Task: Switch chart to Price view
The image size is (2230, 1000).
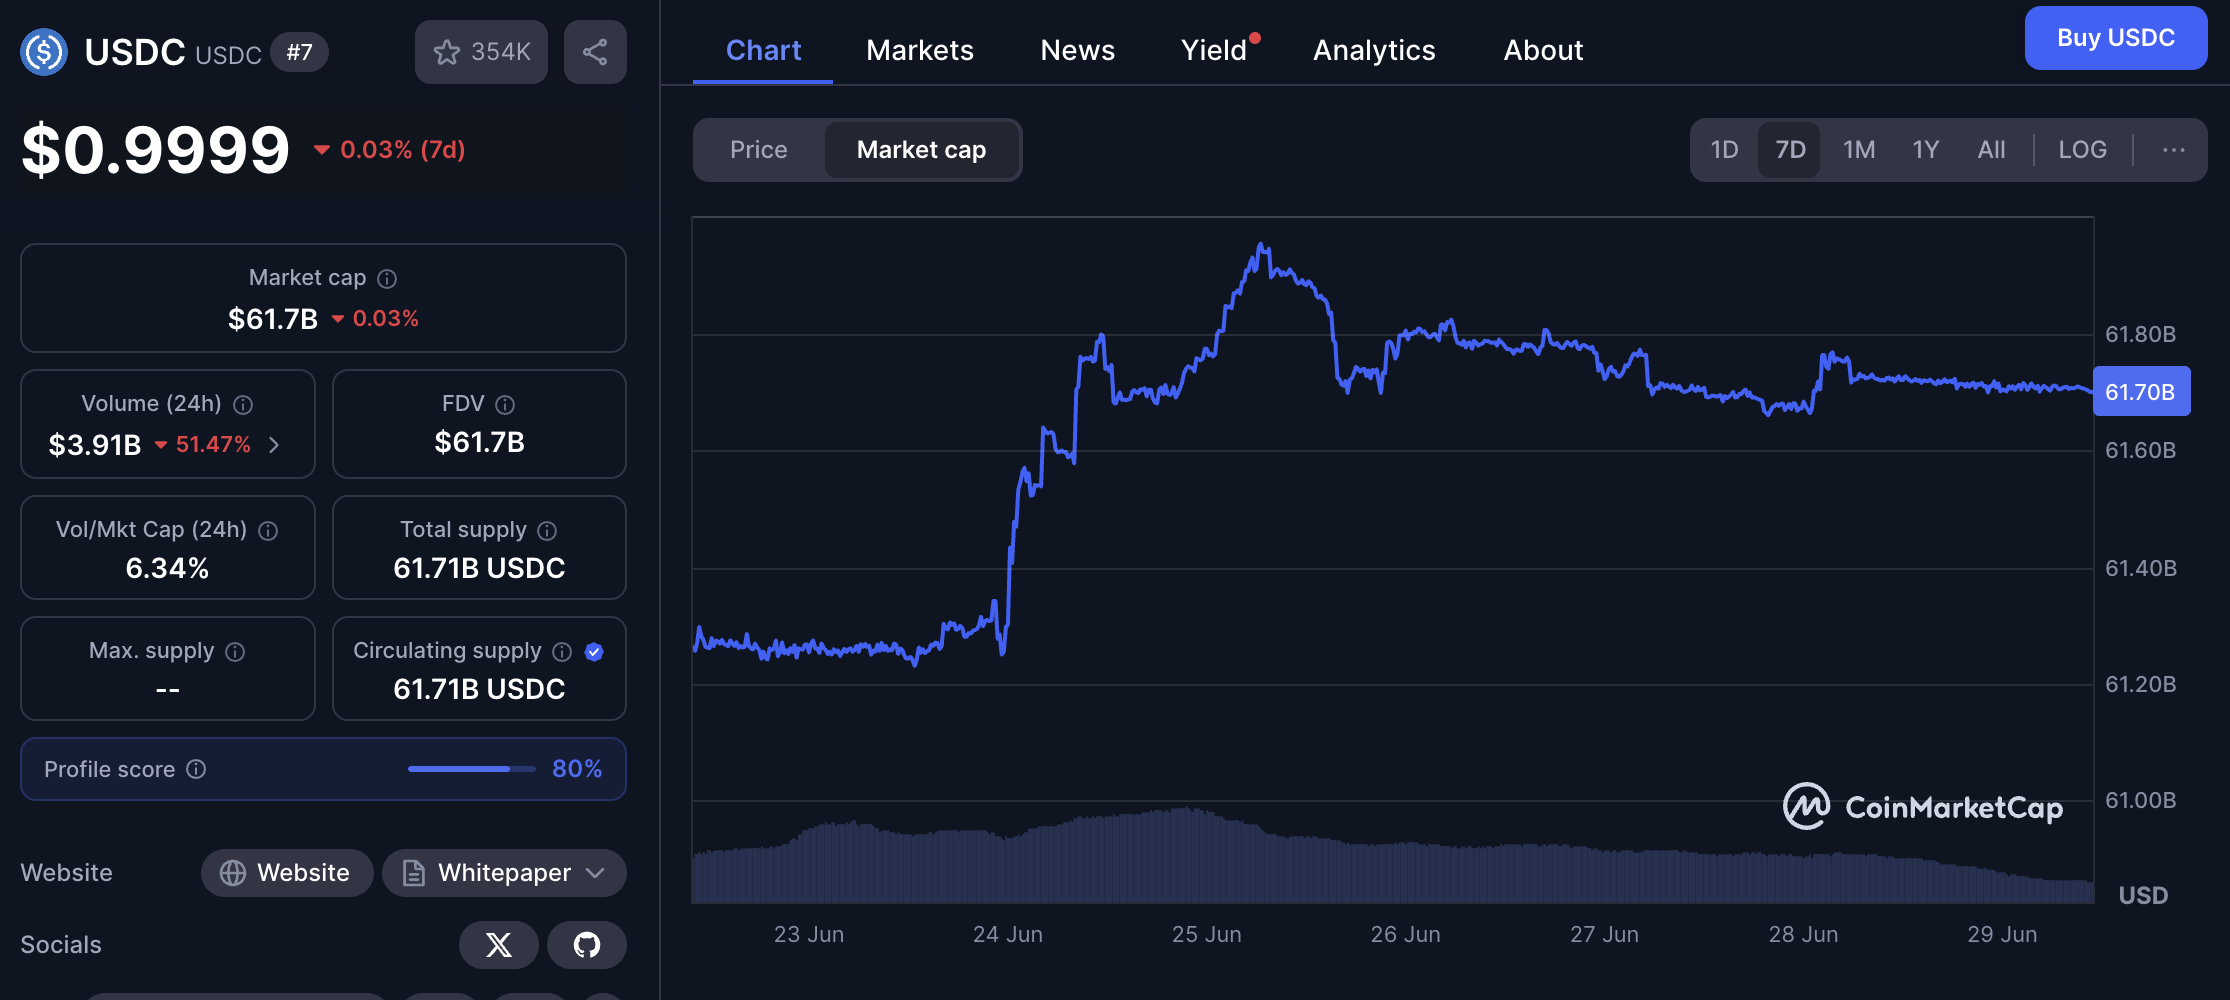Action: [x=758, y=150]
